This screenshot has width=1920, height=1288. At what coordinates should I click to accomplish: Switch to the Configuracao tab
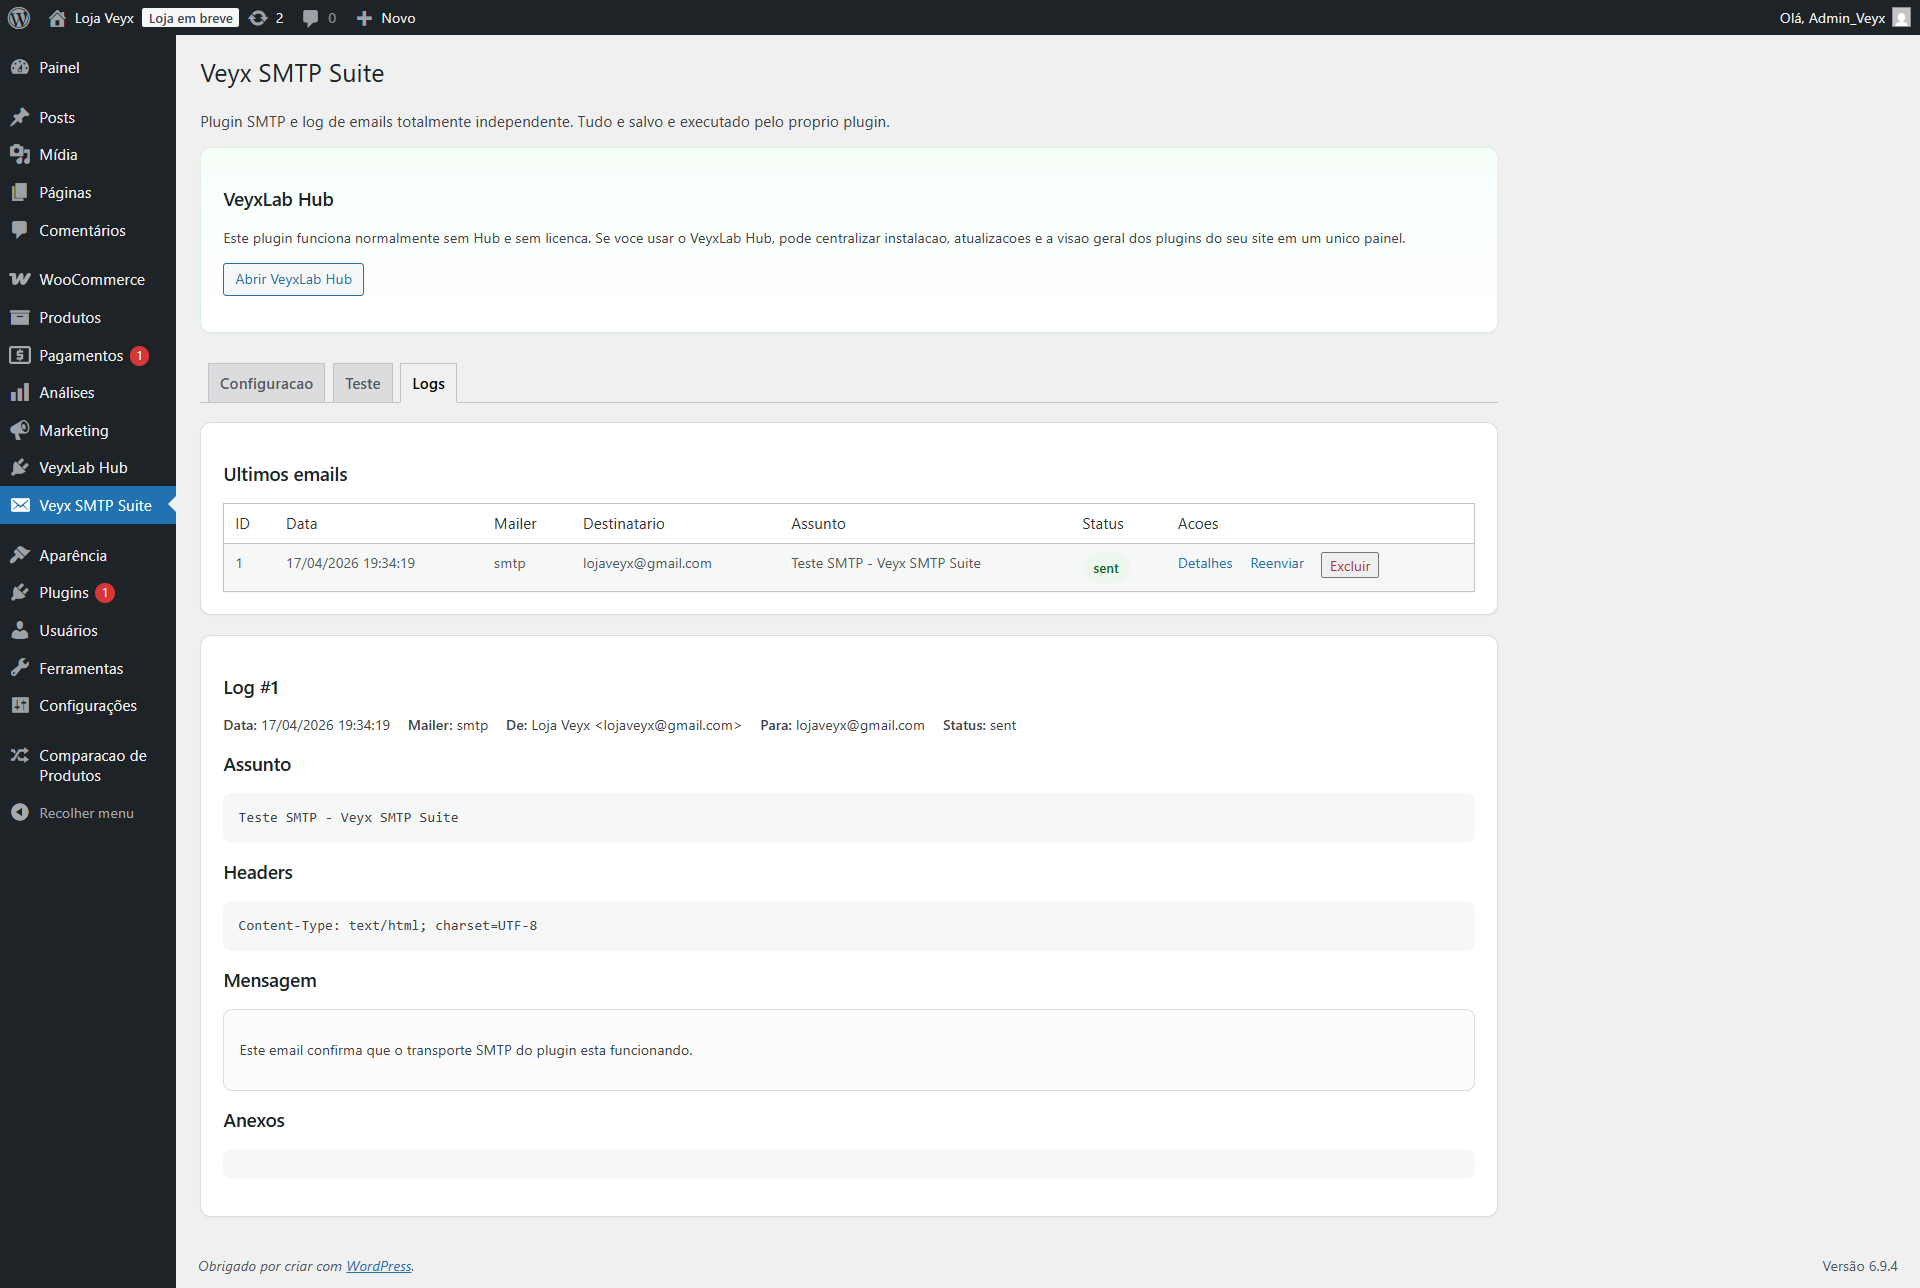point(266,383)
